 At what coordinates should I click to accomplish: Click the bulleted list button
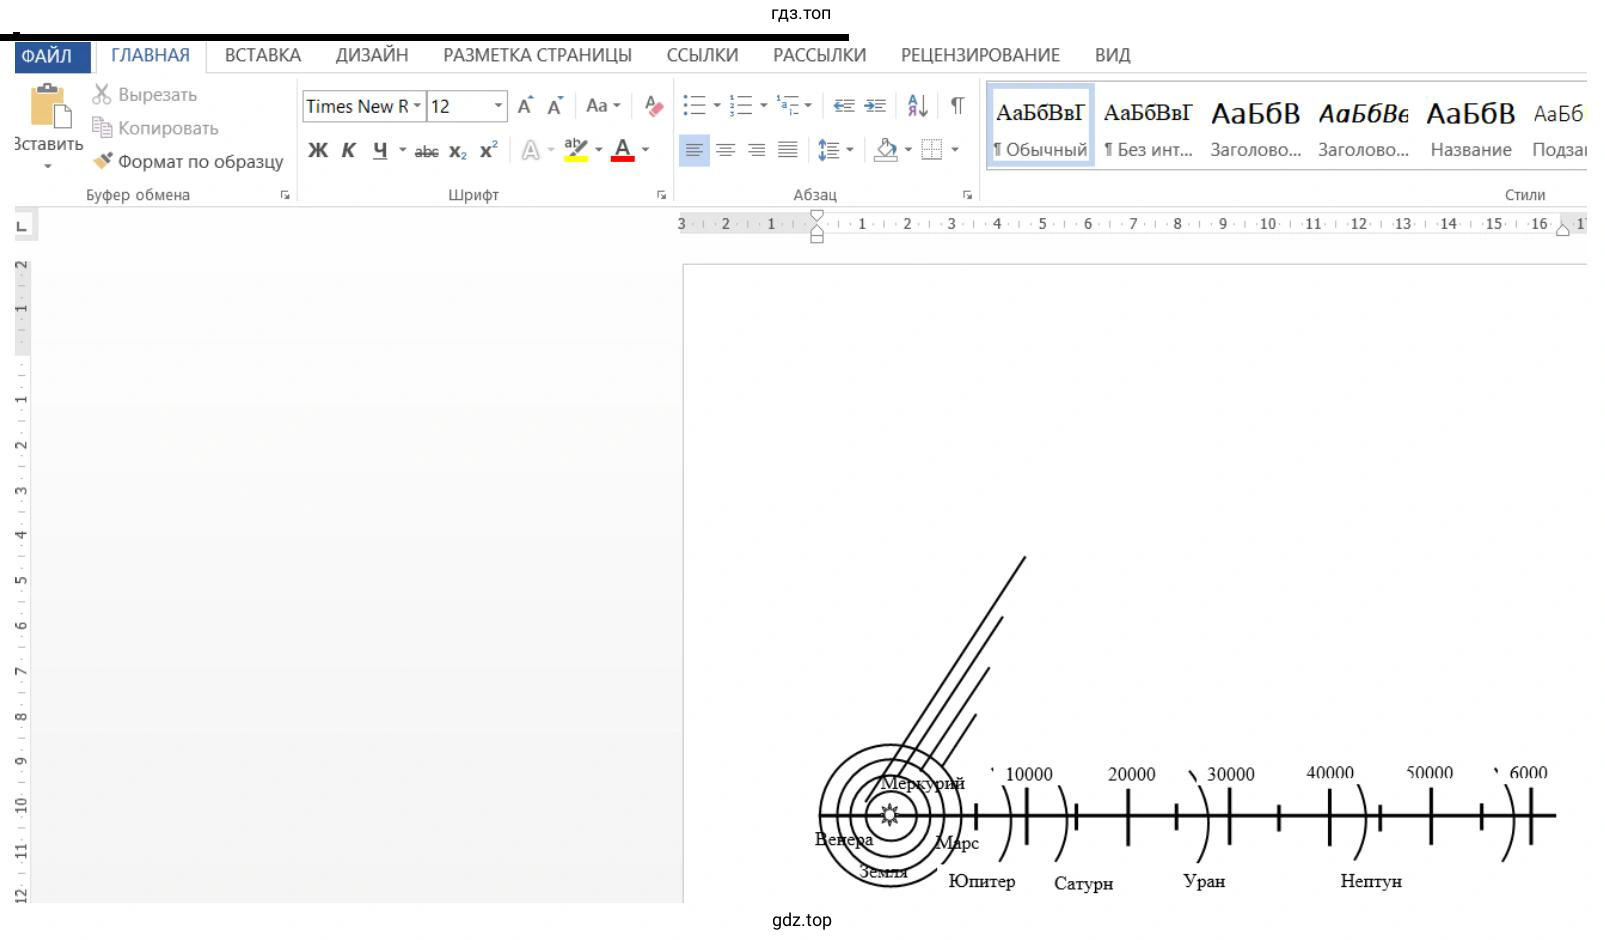(x=694, y=105)
